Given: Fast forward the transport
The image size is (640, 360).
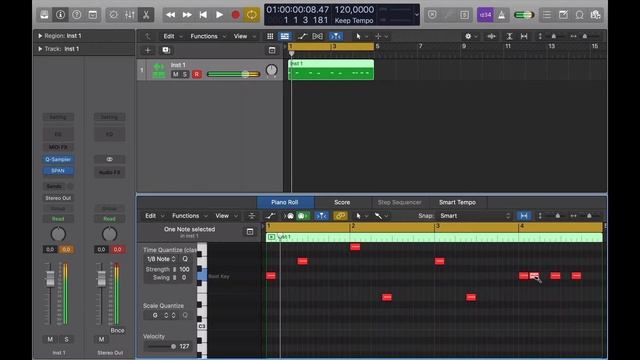Looking at the screenshot, I should [x=187, y=15].
